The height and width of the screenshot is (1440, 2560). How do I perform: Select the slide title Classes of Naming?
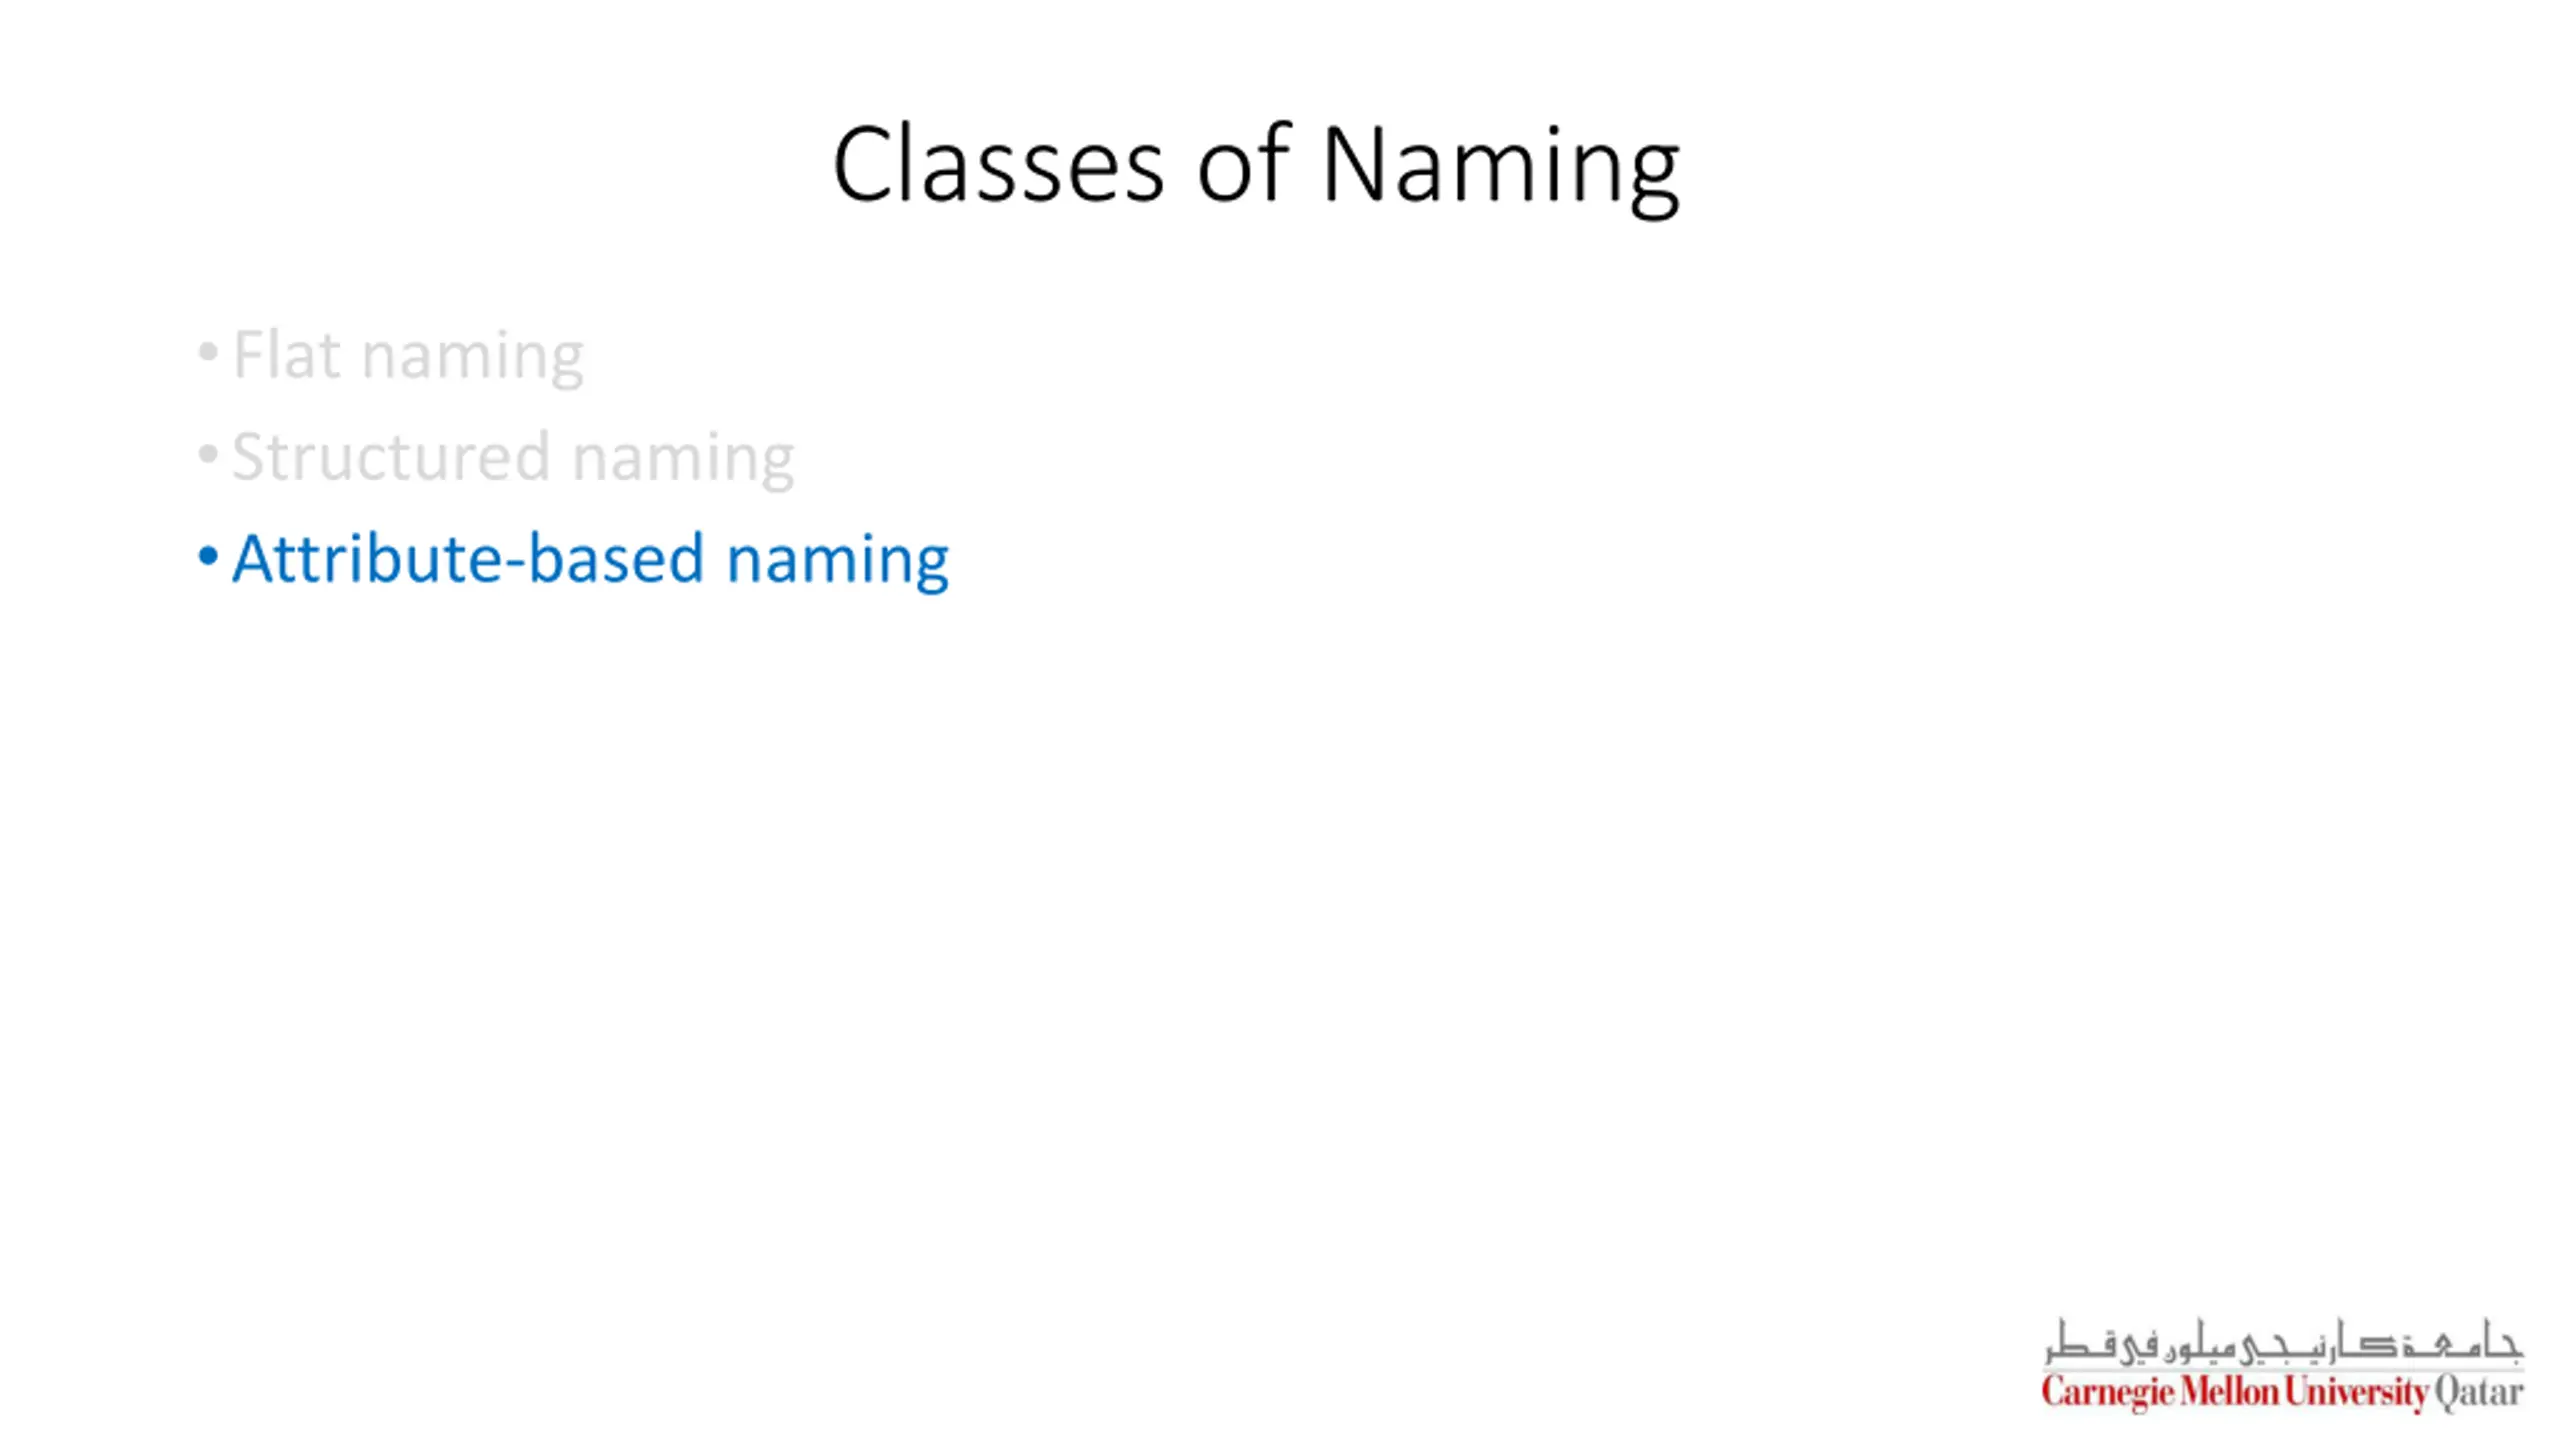coord(1255,165)
